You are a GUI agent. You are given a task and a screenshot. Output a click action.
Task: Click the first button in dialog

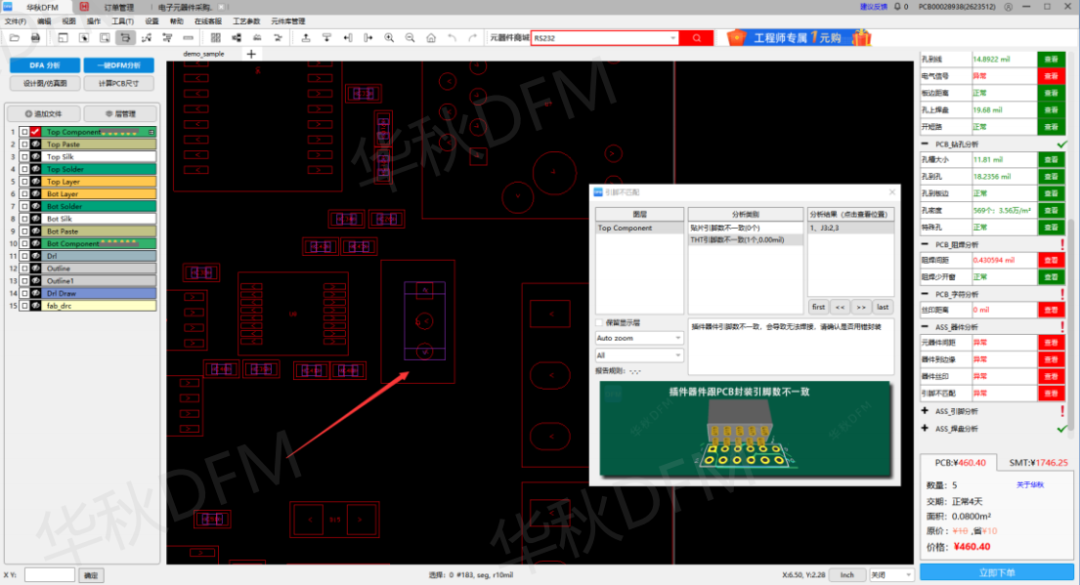[818, 307]
